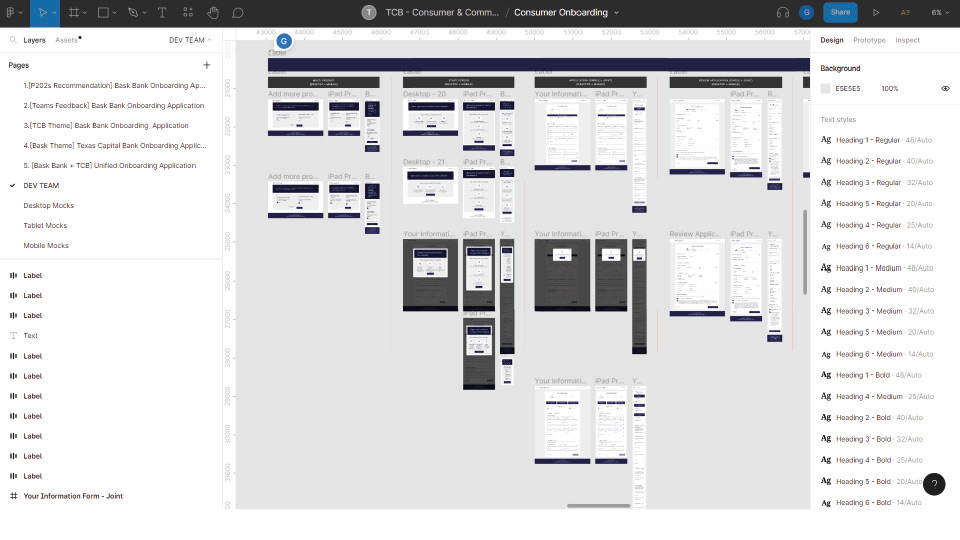
Task: Select the Hand tool
Action: click(x=213, y=13)
